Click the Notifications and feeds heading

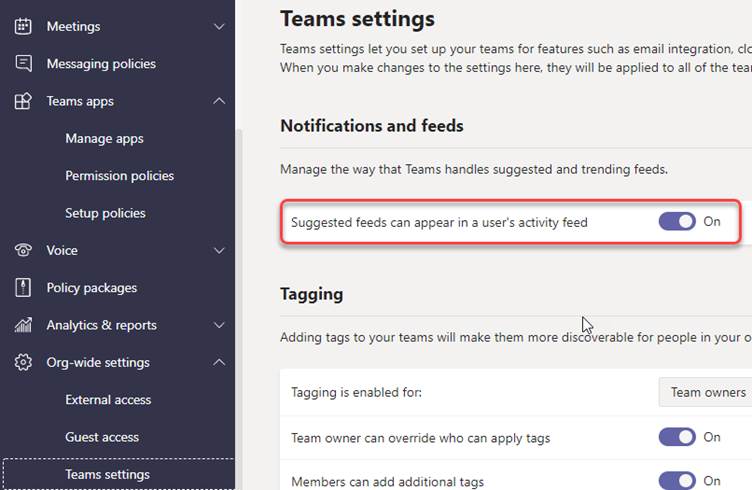372,126
